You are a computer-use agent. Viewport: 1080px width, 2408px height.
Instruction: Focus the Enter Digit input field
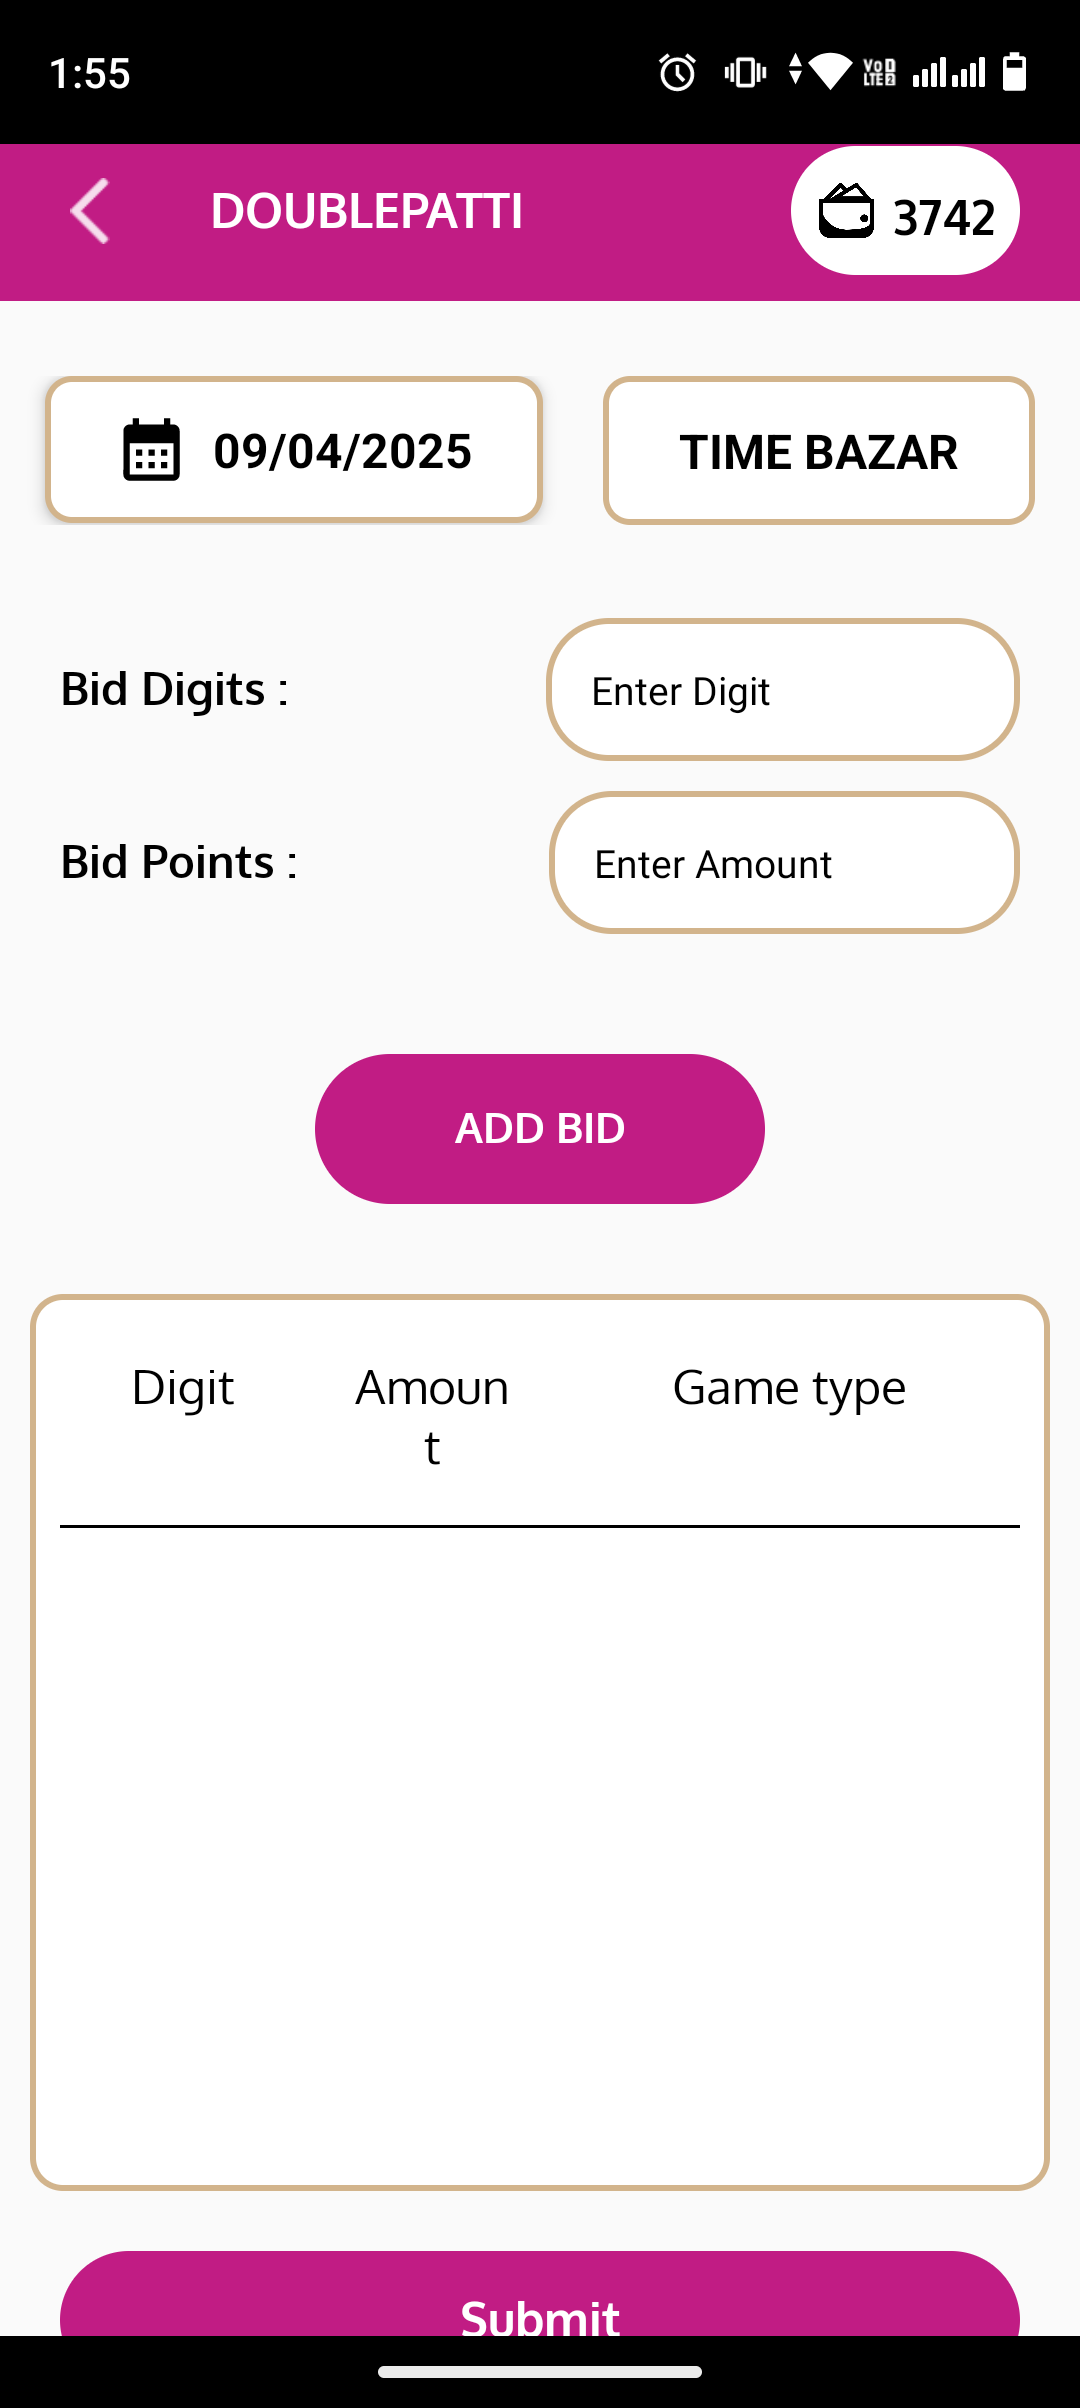(782, 690)
